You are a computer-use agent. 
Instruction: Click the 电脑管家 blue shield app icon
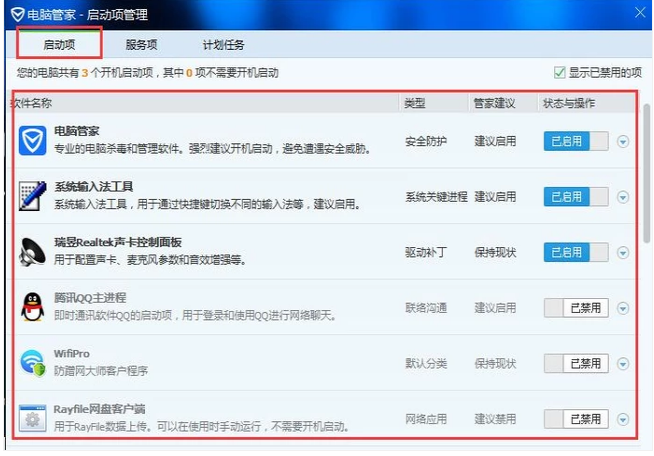click(33, 141)
